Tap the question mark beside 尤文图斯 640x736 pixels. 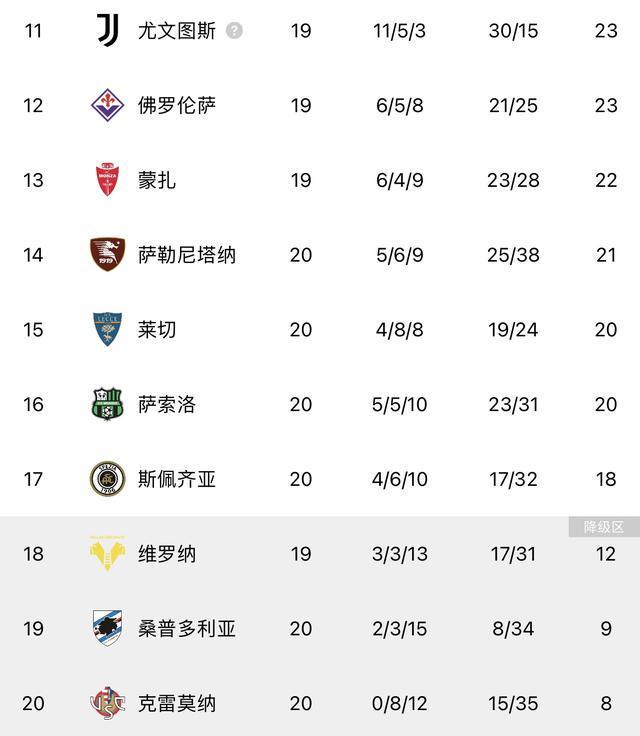(234, 30)
